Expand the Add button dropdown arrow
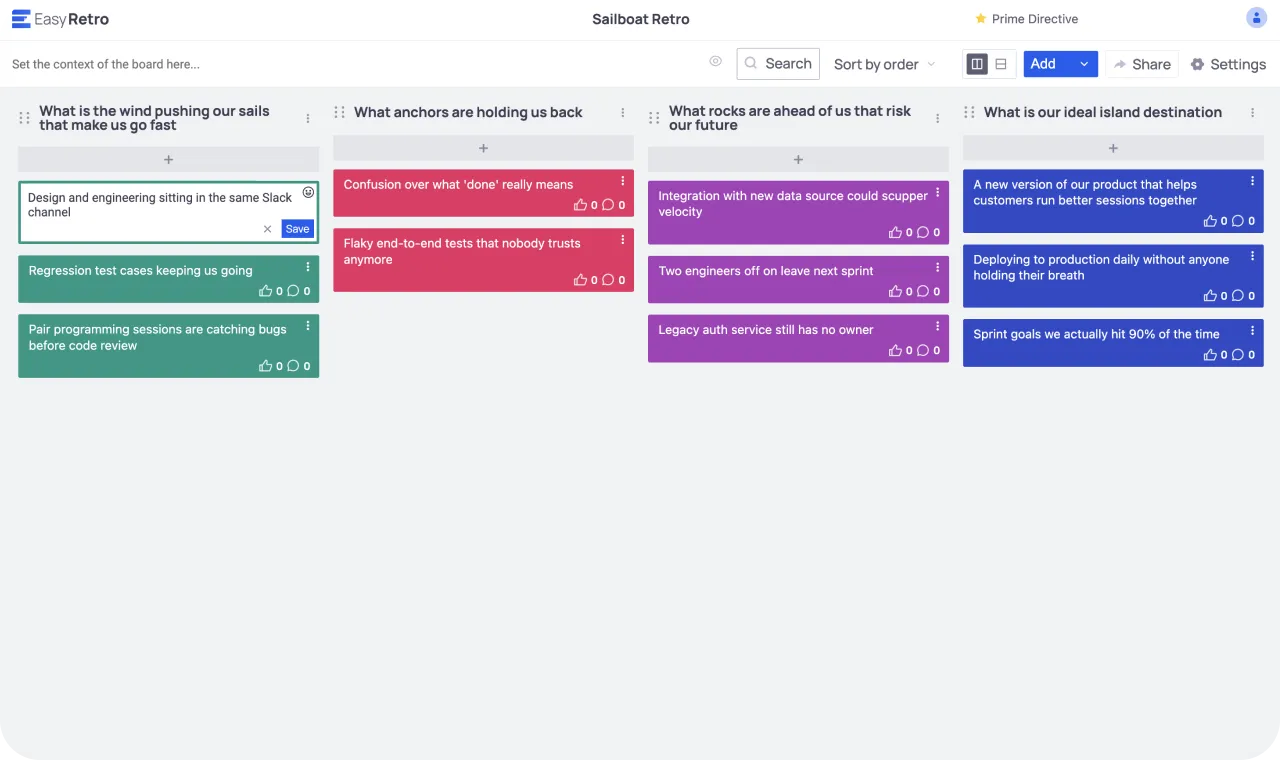This screenshot has width=1280, height=760. point(1084,64)
